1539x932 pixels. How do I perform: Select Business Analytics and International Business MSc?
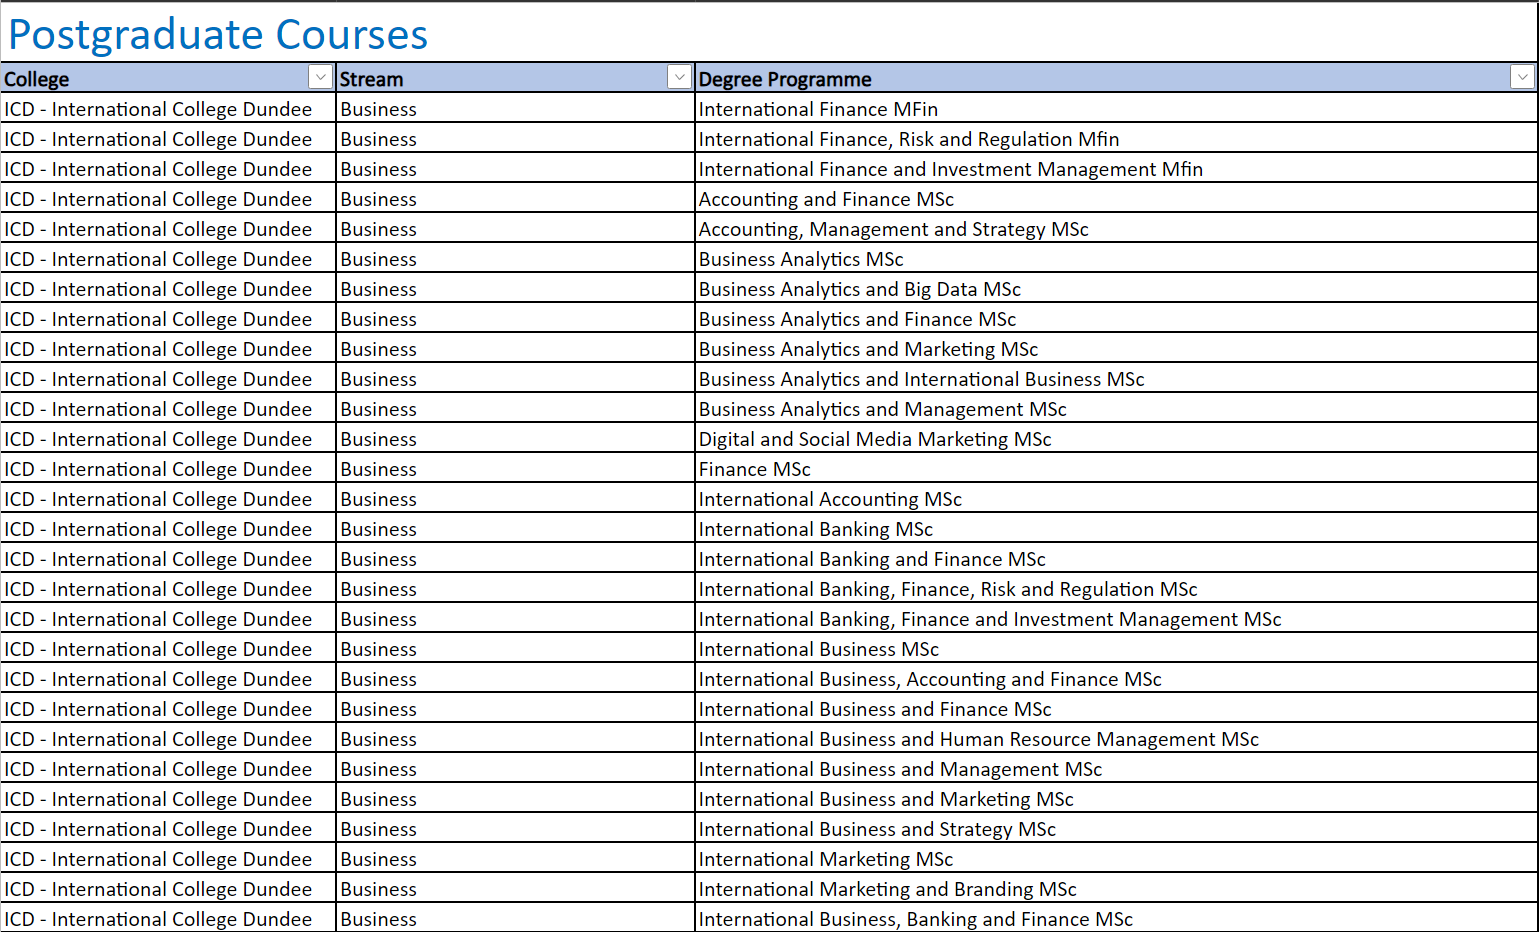pyautogui.click(x=1116, y=379)
